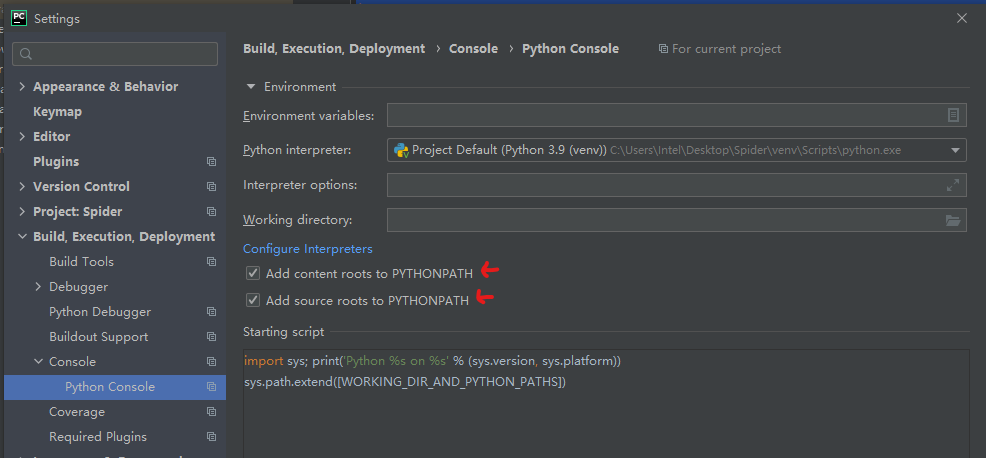This screenshot has height=458, width=986.
Task: Click the PyCharm logo in title bar
Action: click(x=19, y=18)
